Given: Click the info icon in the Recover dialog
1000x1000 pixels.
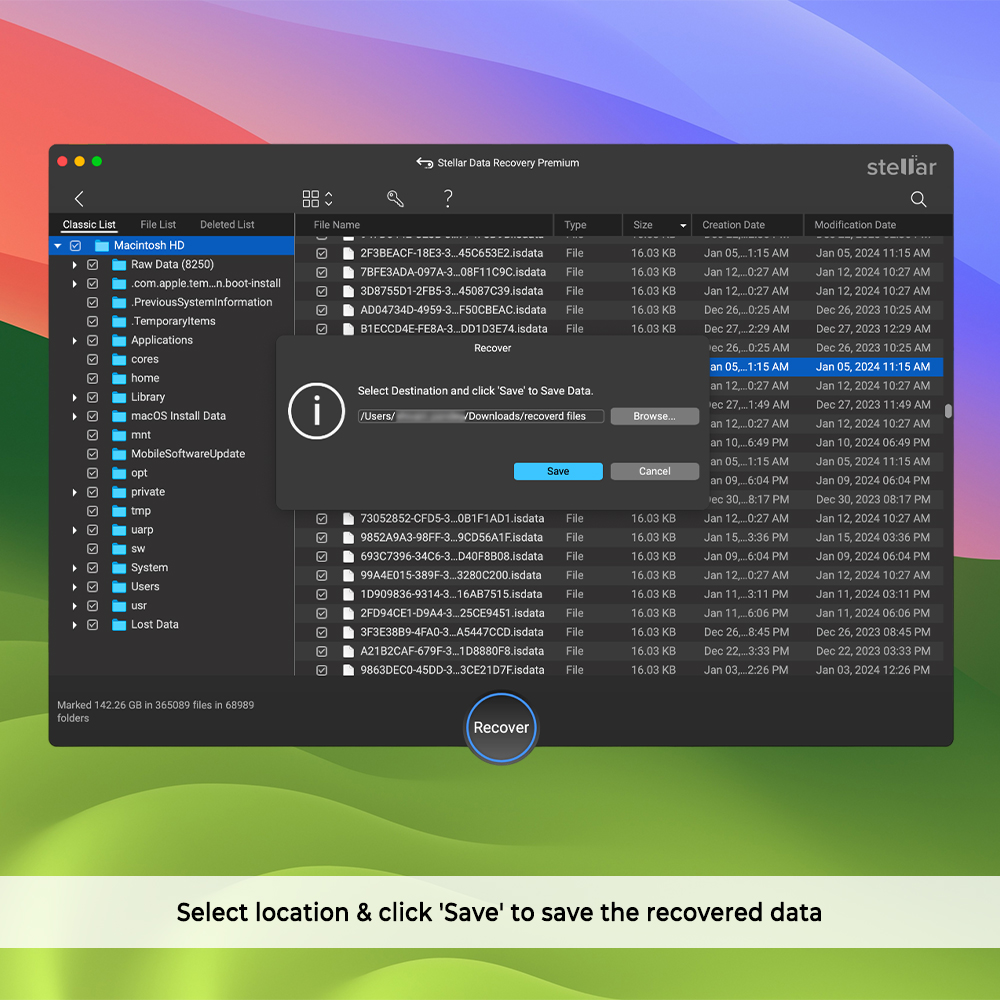Looking at the screenshot, I should (x=316, y=412).
